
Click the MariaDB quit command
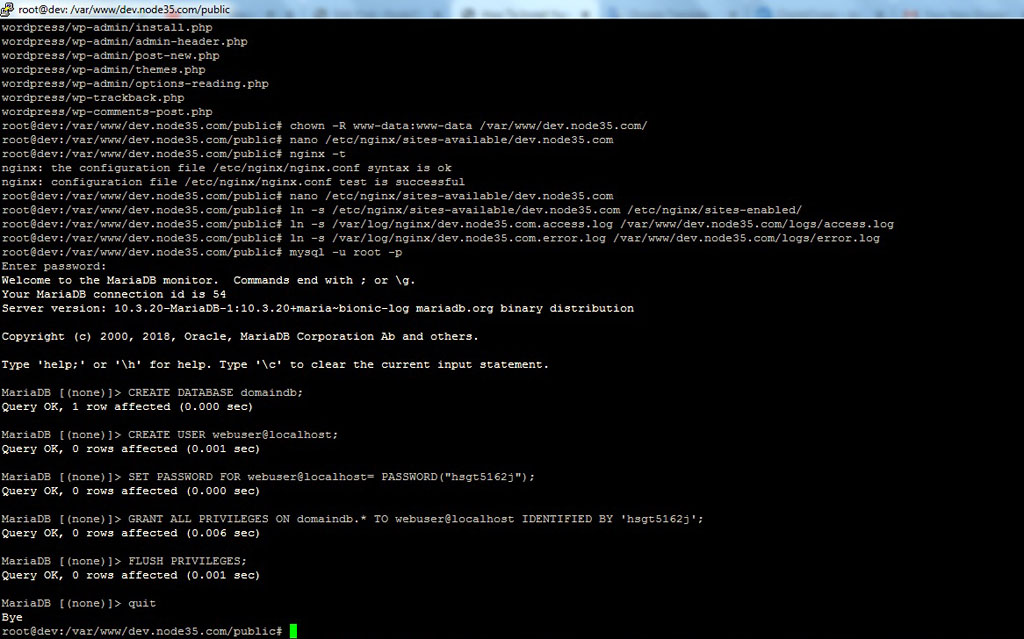click(142, 604)
